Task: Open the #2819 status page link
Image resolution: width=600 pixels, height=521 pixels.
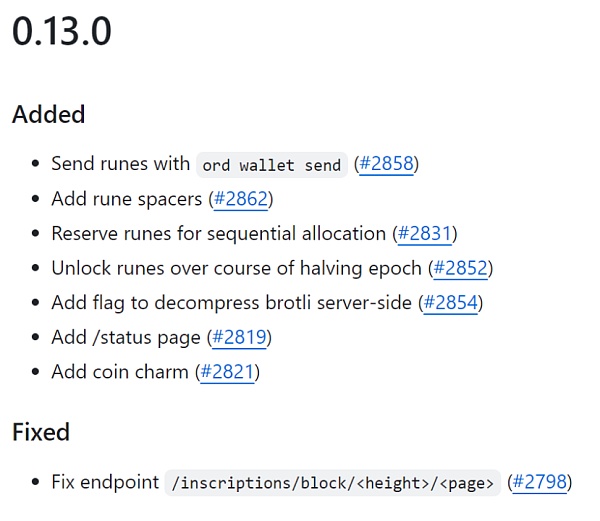Action: coord(239,337)
